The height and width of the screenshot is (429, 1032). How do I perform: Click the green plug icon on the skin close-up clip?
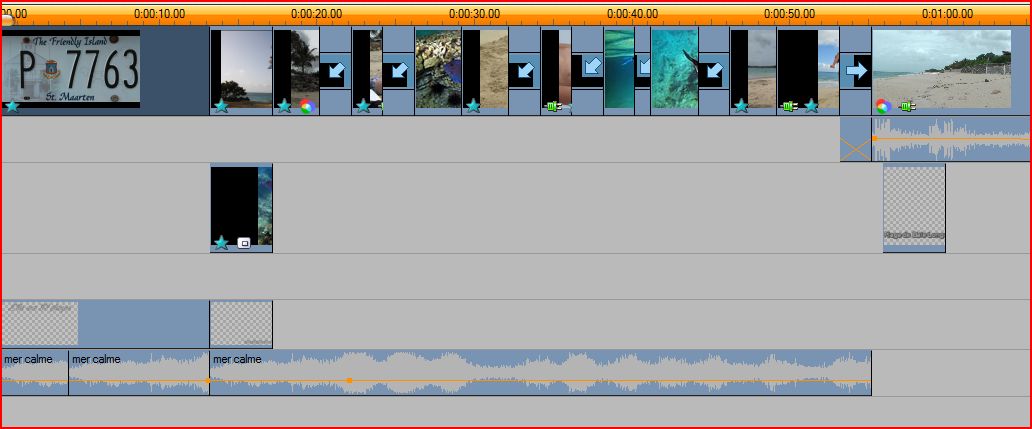(x=554, y=106)
